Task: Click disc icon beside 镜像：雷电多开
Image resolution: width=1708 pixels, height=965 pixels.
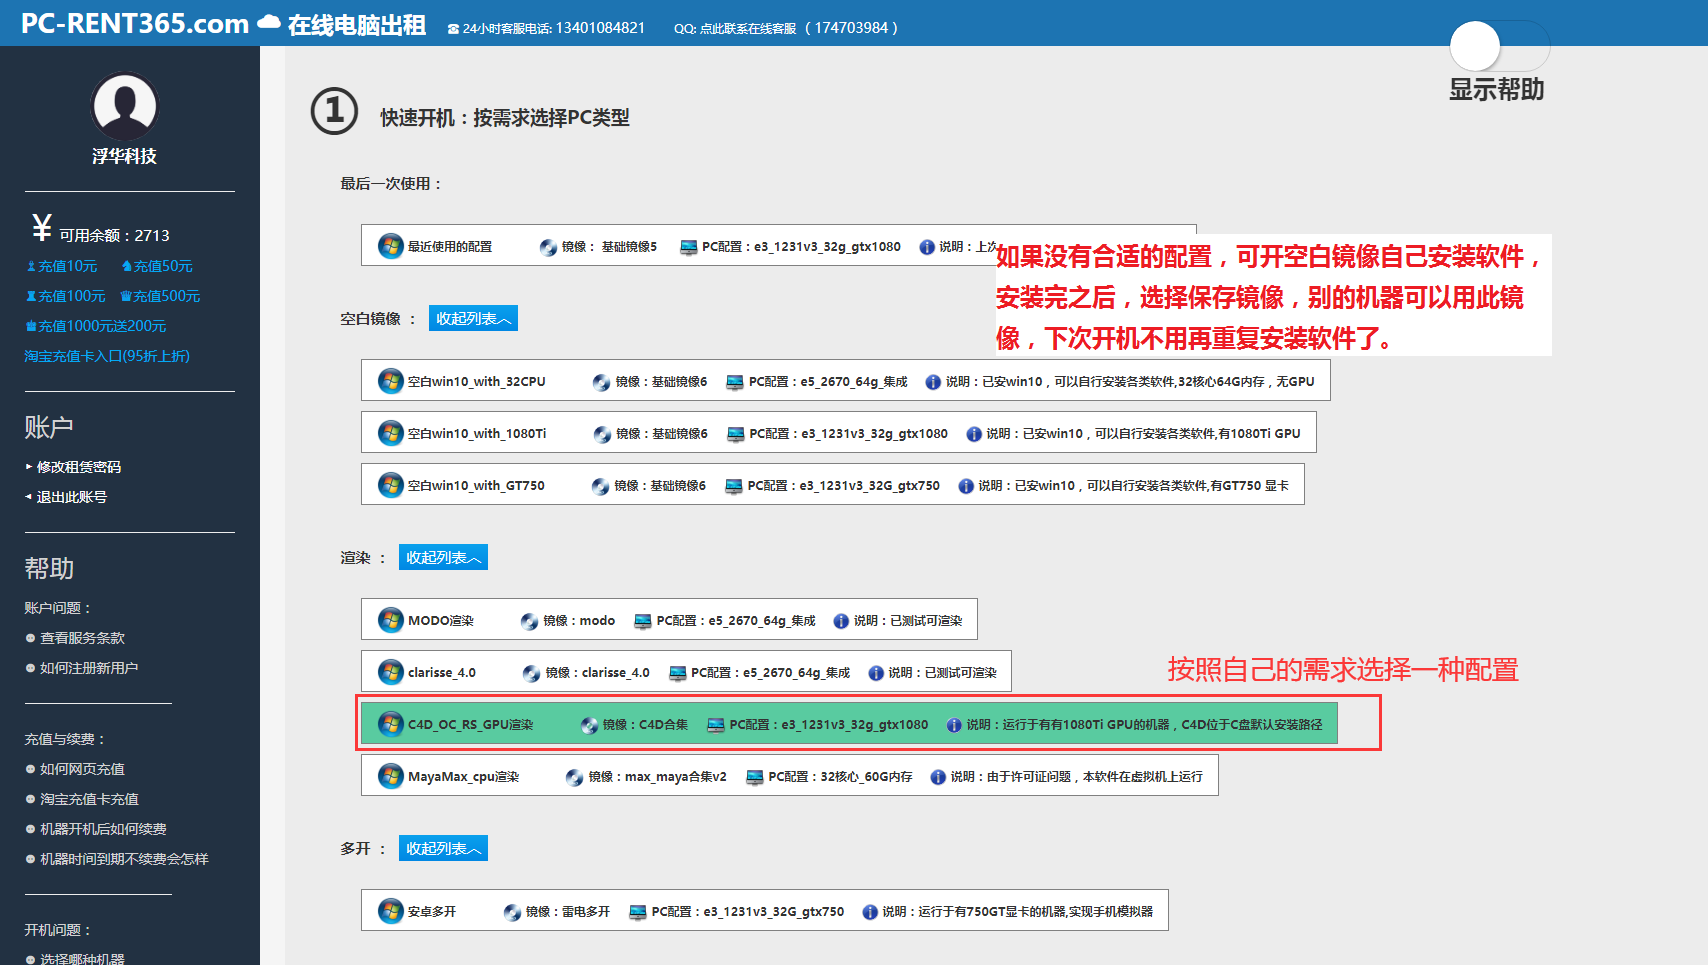Action: (512, 912)
